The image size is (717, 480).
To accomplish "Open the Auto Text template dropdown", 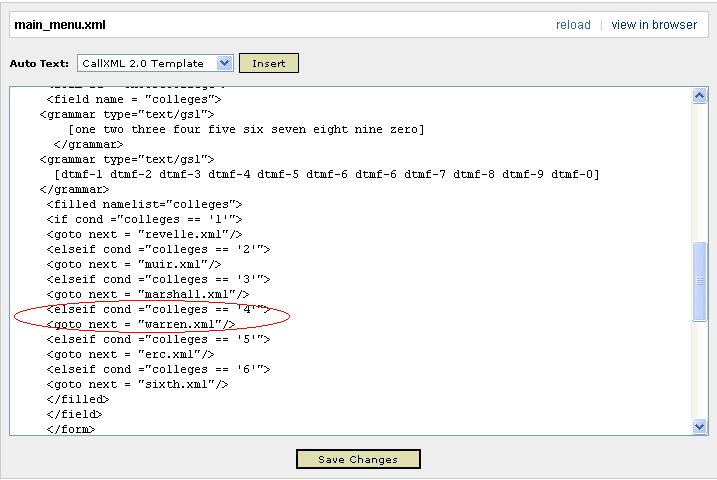I will tap(224, 63).
